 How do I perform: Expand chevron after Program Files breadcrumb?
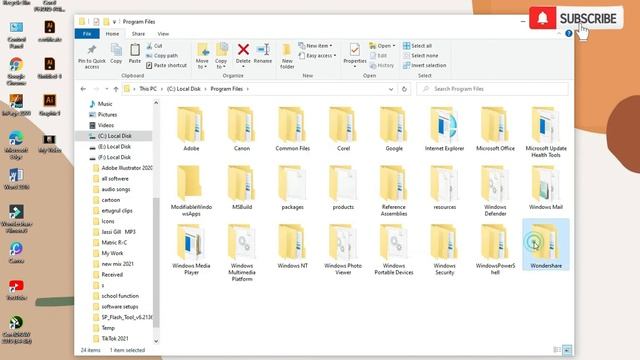pos(247,89)
